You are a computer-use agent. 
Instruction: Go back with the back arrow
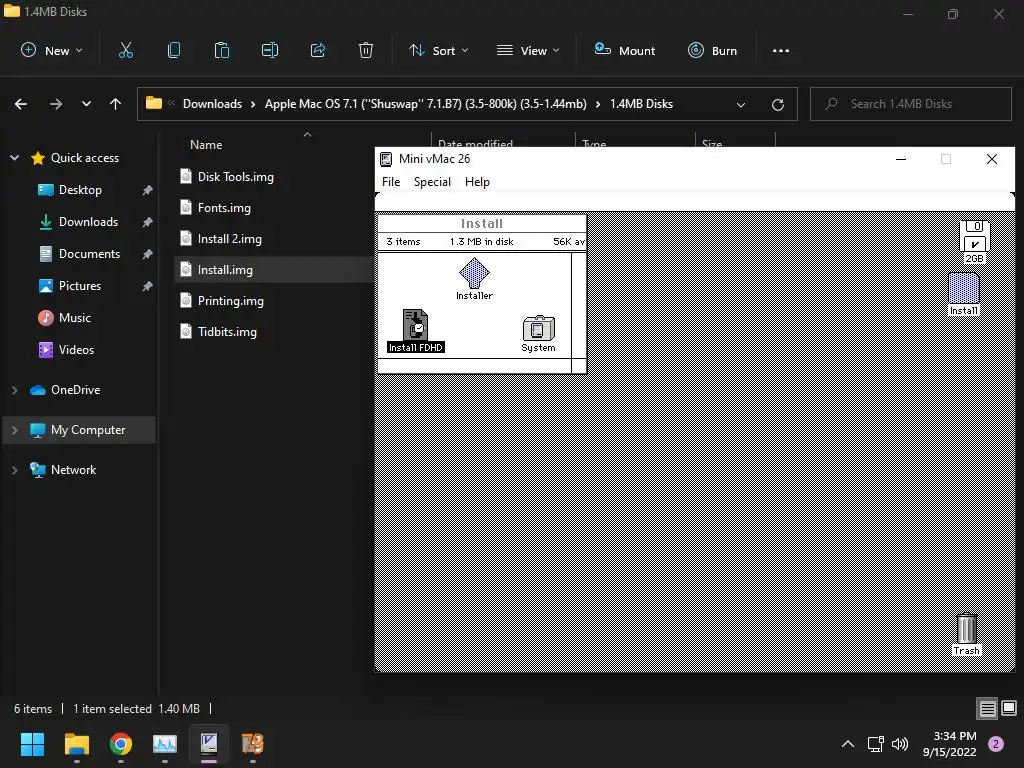(x=21, y=104)
